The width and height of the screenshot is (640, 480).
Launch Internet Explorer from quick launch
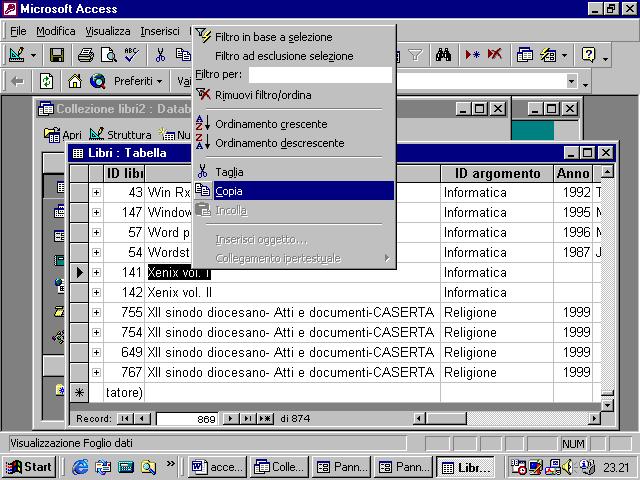tap(80, 467)
